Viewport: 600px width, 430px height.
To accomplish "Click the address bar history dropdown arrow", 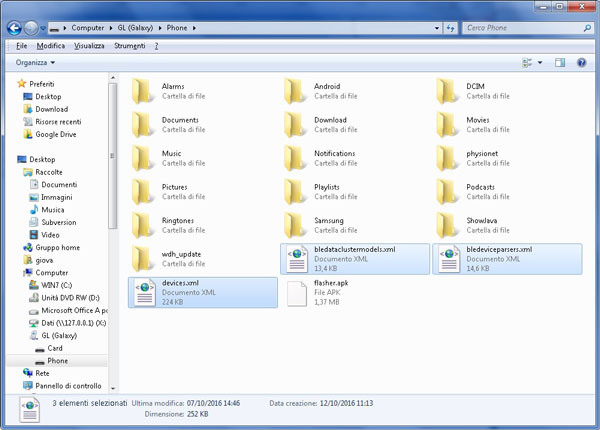I will (x=437, y=28).
